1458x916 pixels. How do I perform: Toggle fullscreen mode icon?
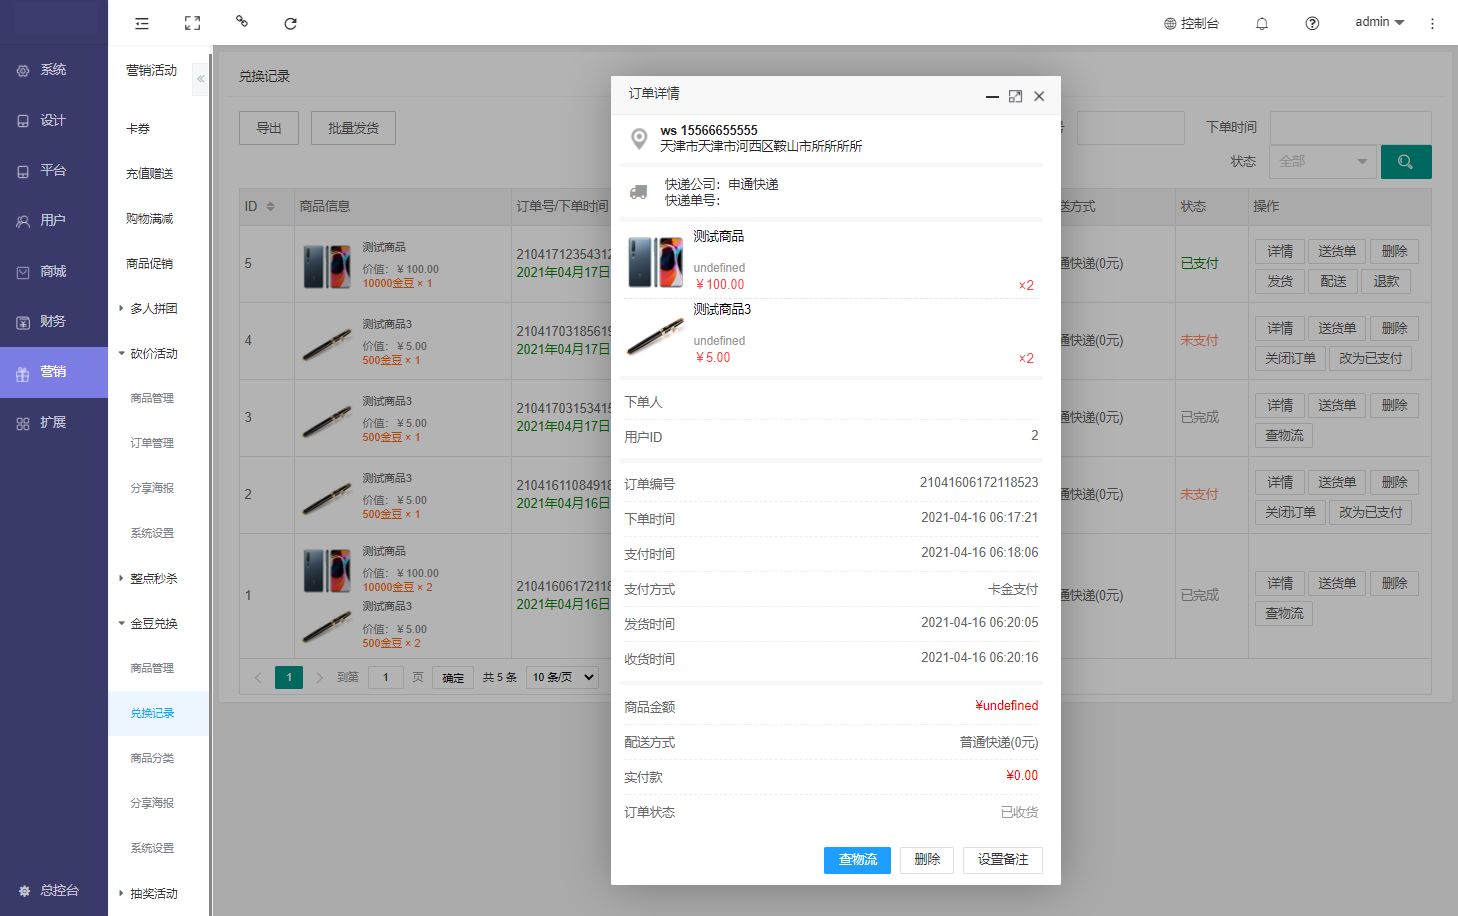[x=193, y=23]
